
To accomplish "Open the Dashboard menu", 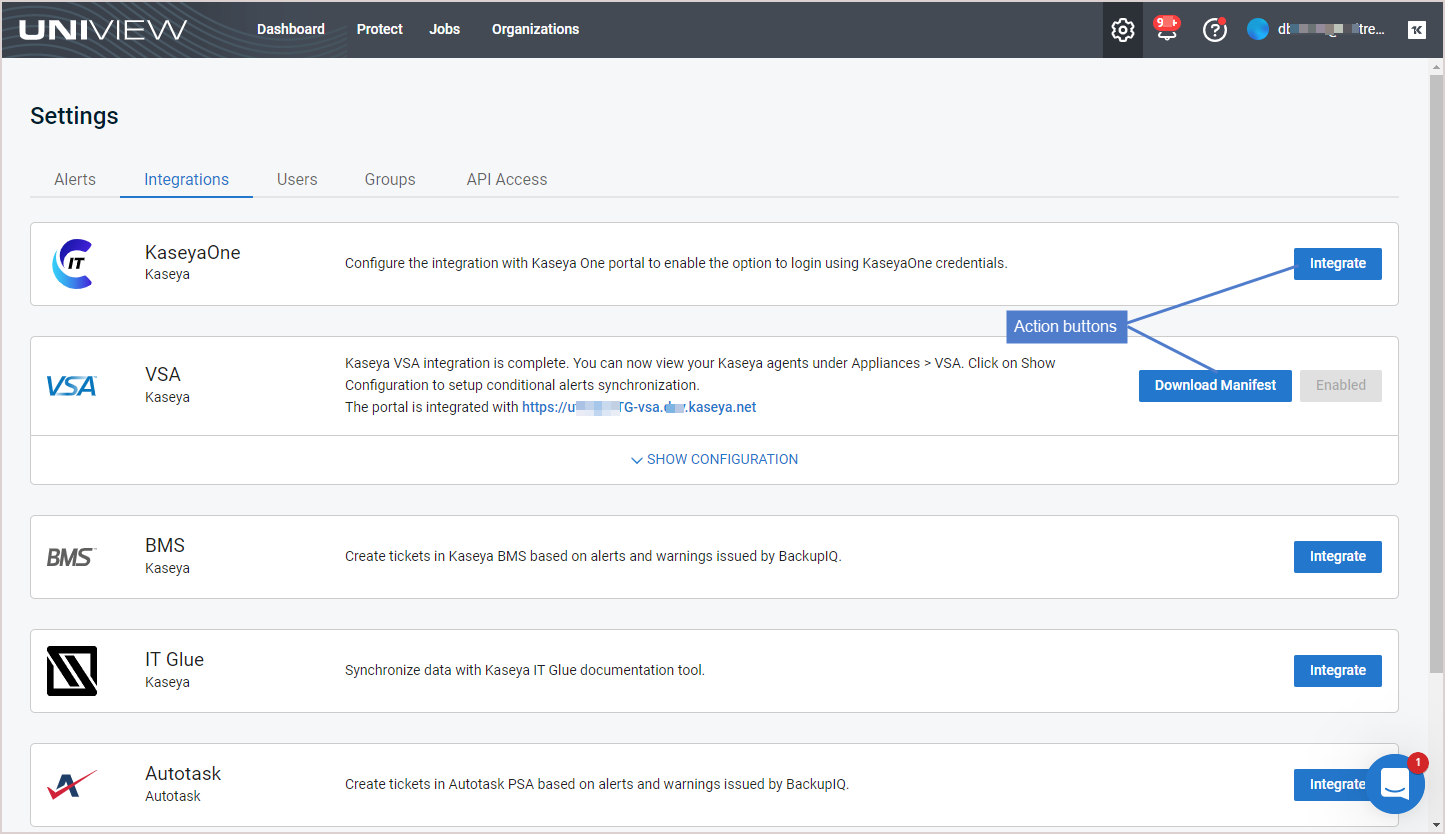I will point(291,29).
